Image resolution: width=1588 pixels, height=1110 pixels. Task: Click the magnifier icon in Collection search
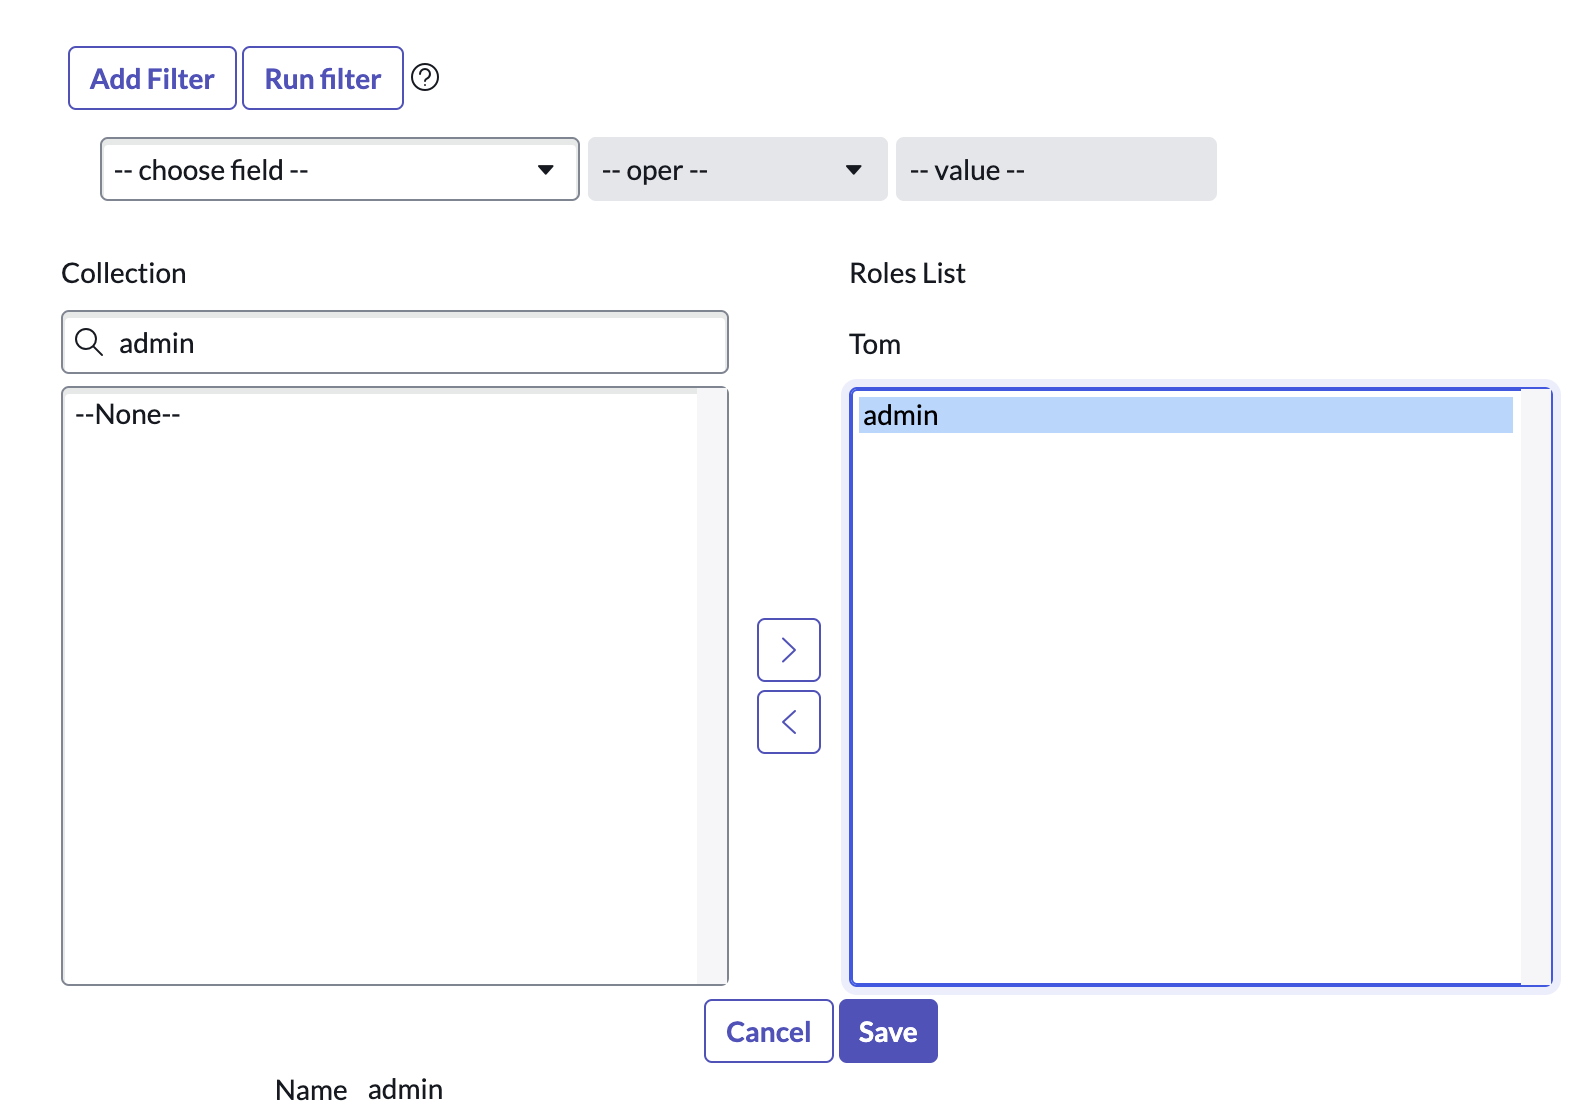89,342
